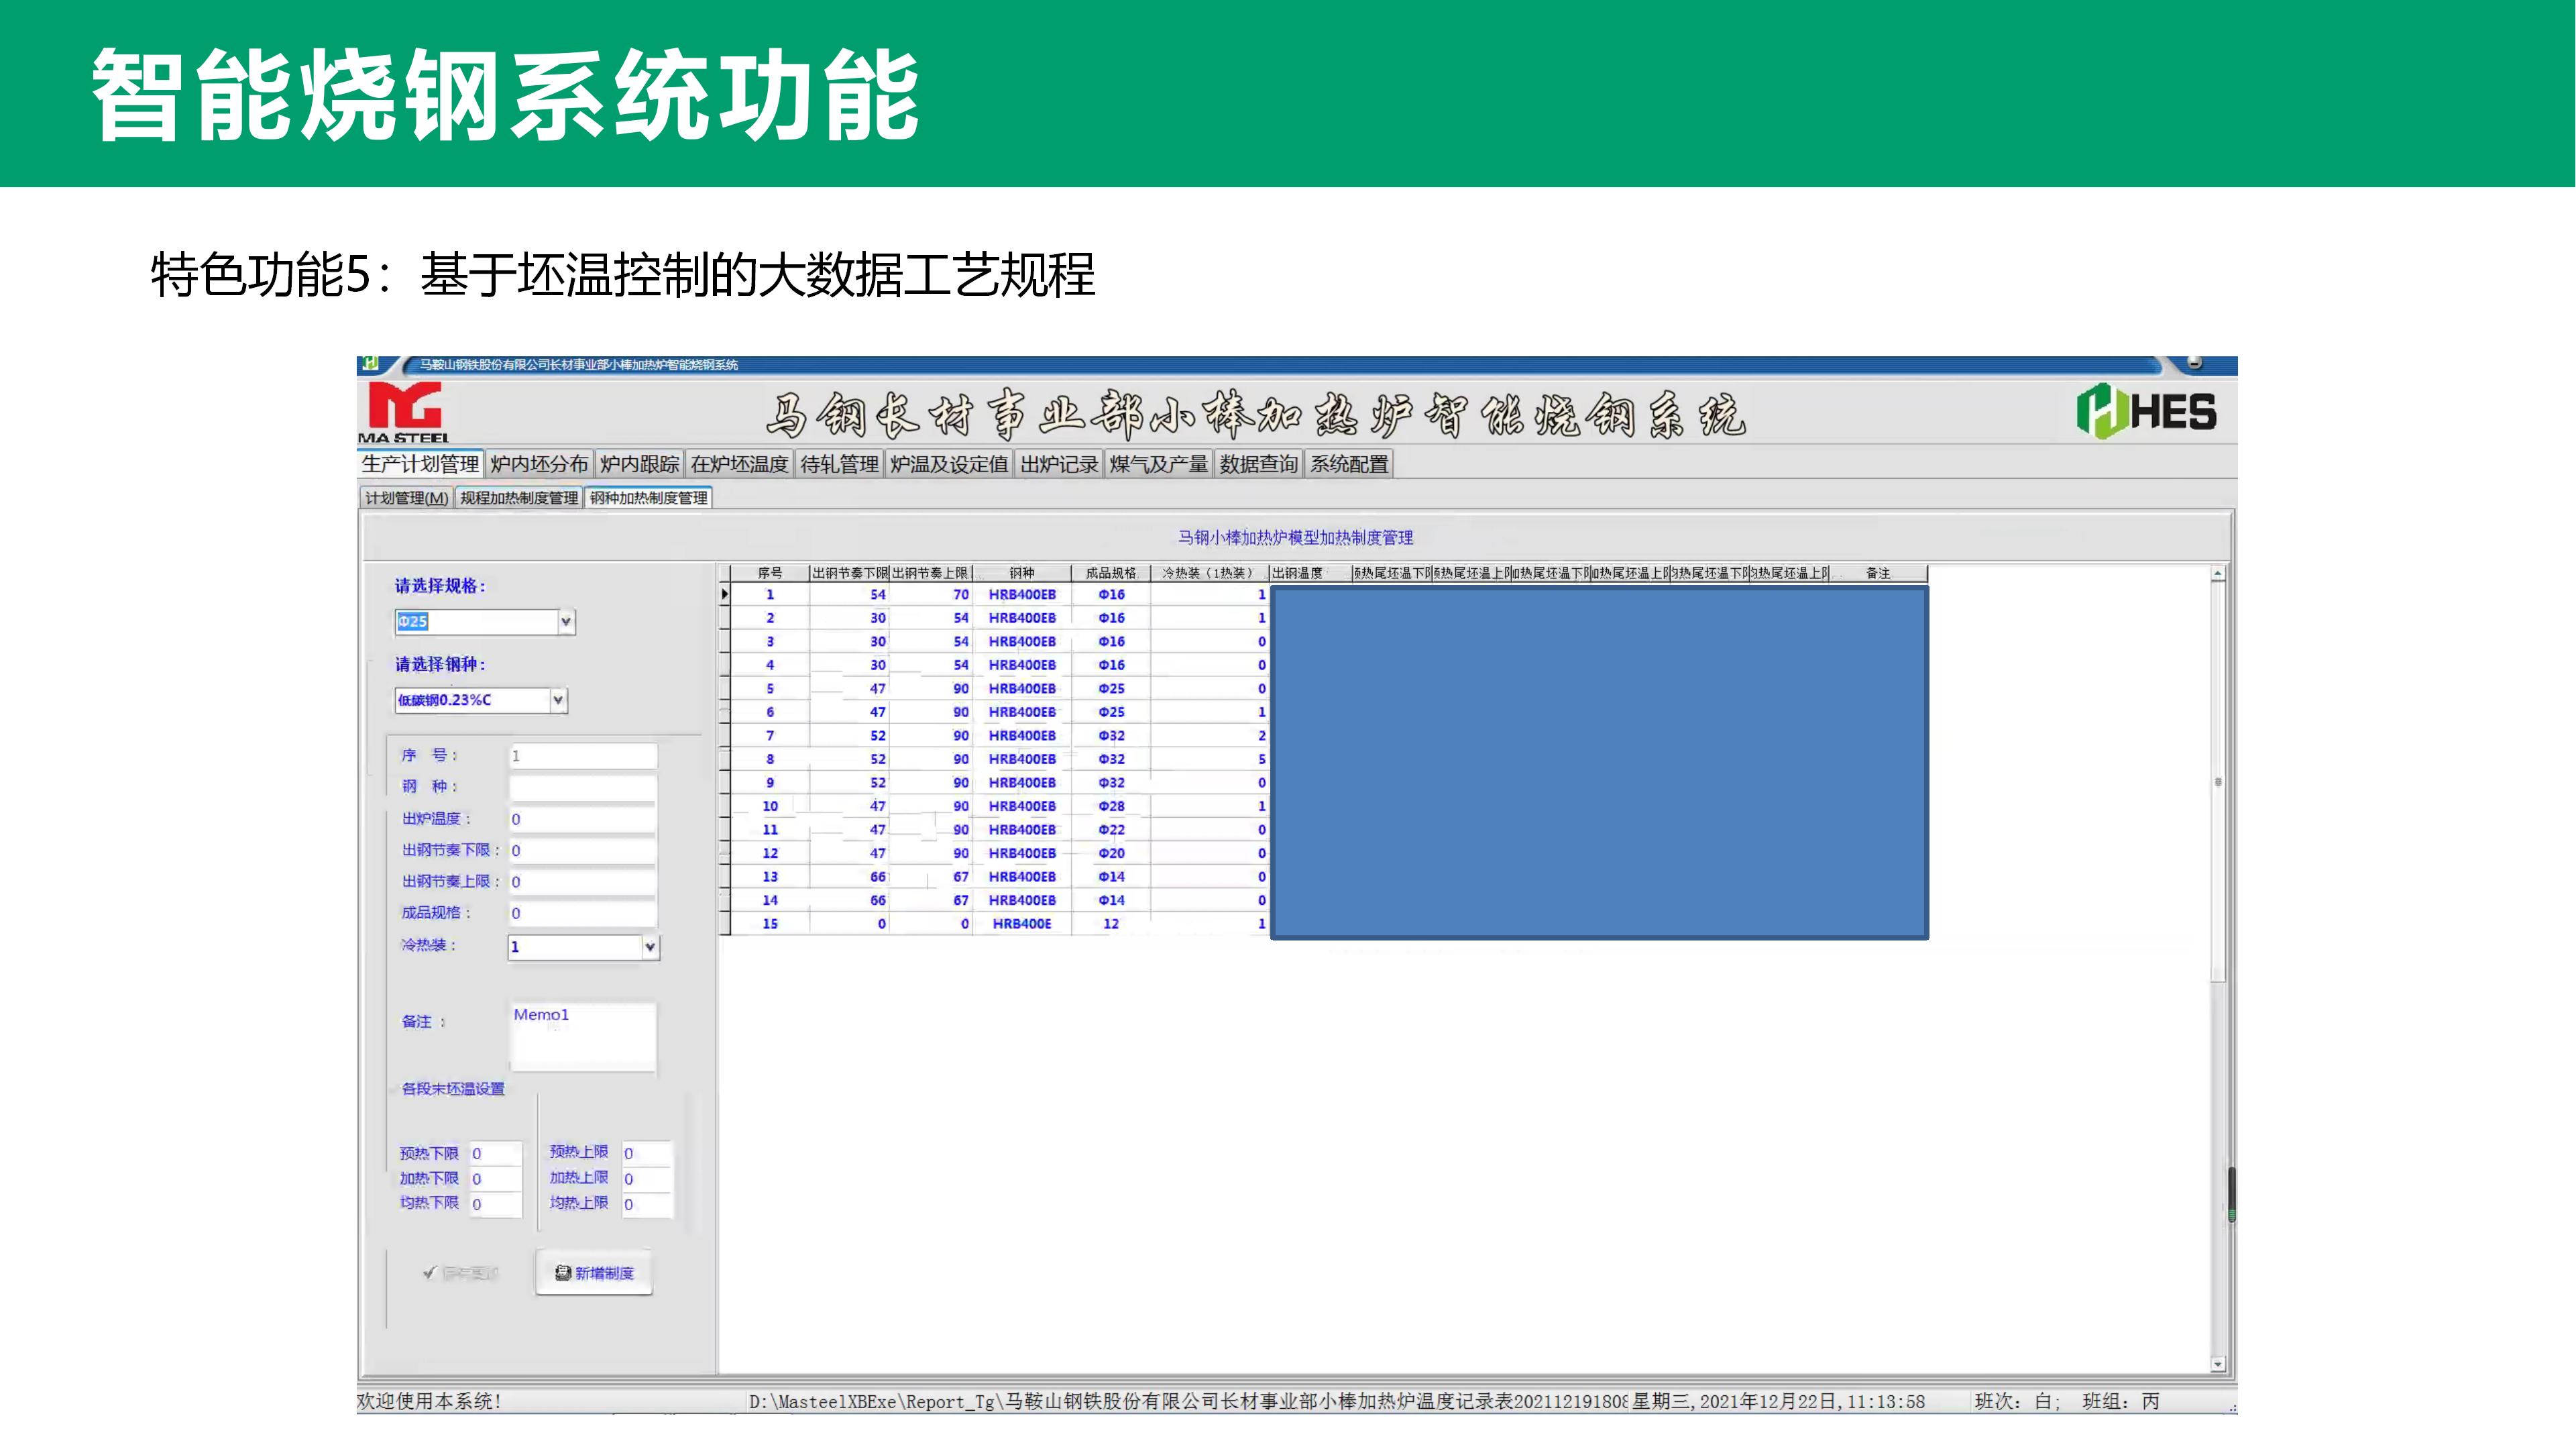Click the 序号 column header
This screenshot has width=2576, height=1449.
tap(769, 573)
